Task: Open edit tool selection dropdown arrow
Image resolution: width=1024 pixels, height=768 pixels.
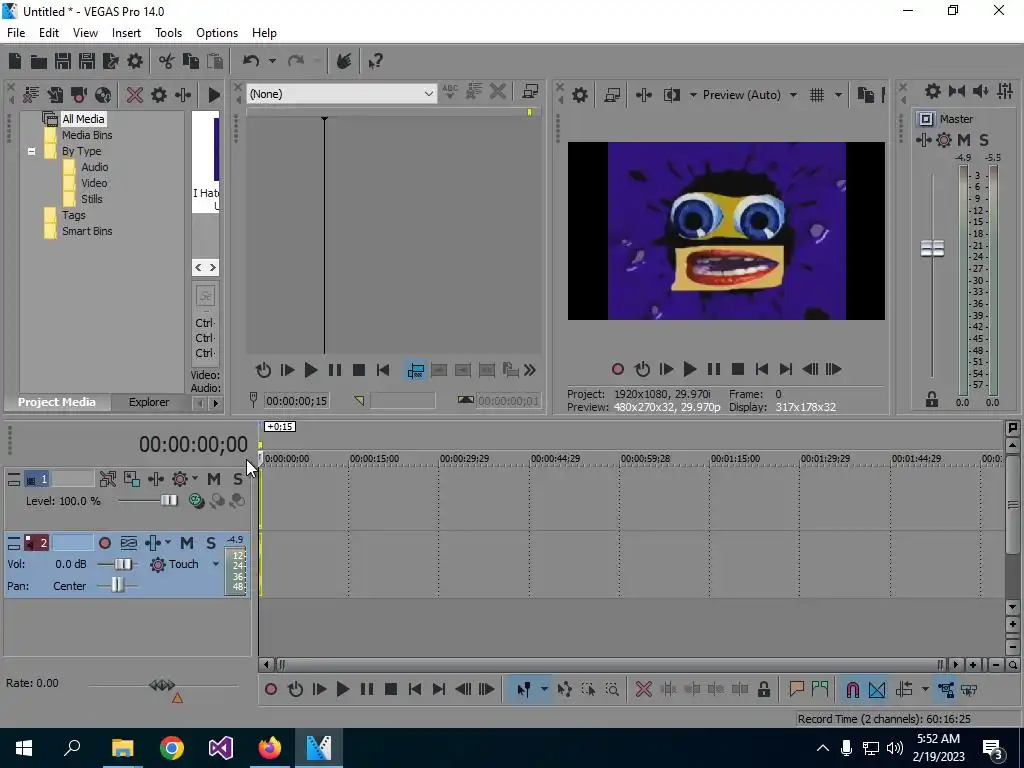Action: (x=543, y=690)
